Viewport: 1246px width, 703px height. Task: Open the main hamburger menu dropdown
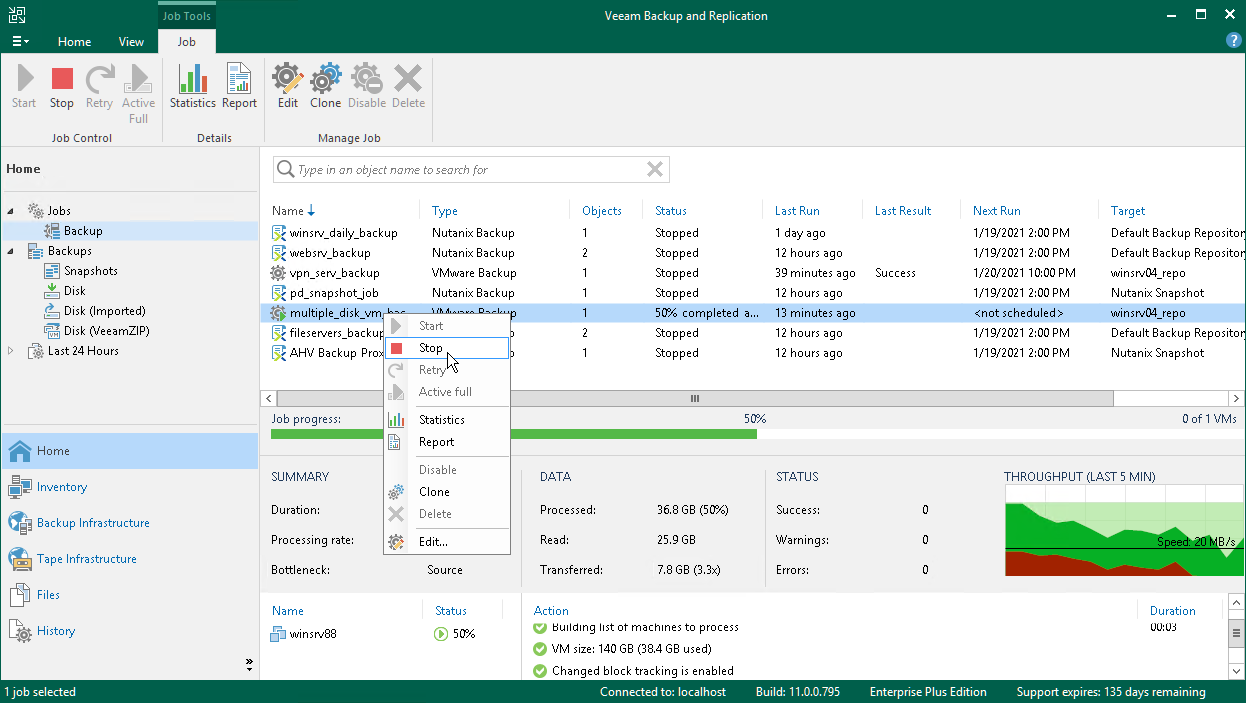point(20,42)
